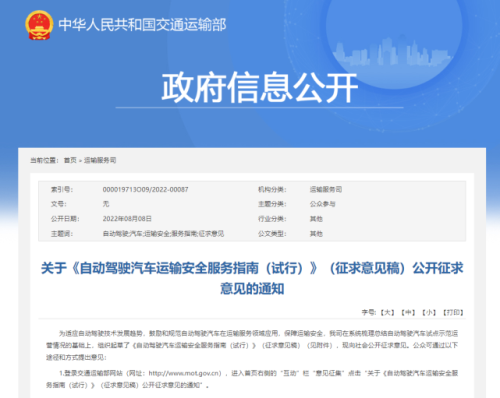Screen dimensions: 500x398
Task: Click the 公文类型 value 其他
Action: point(316,234)
